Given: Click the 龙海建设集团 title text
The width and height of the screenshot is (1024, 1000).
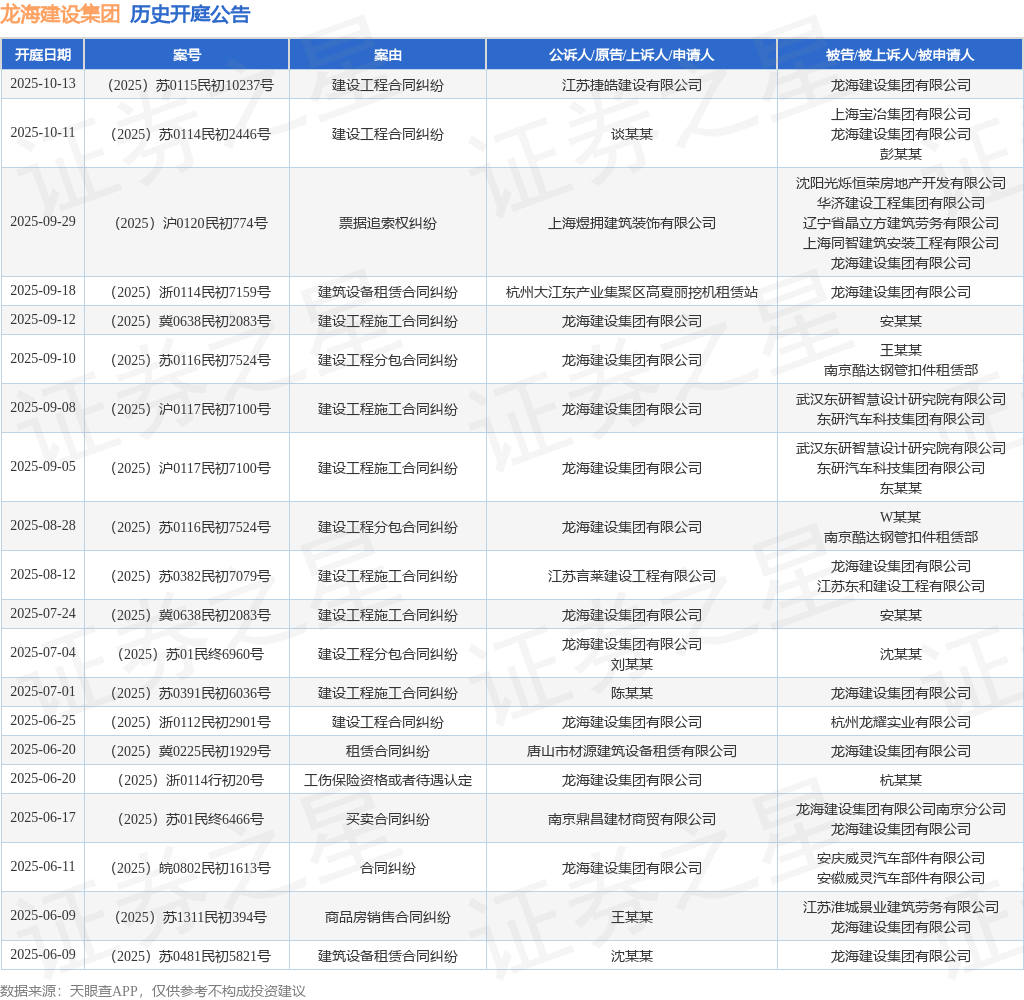Looking at the screenshot, I should click(x=60, y=14).
